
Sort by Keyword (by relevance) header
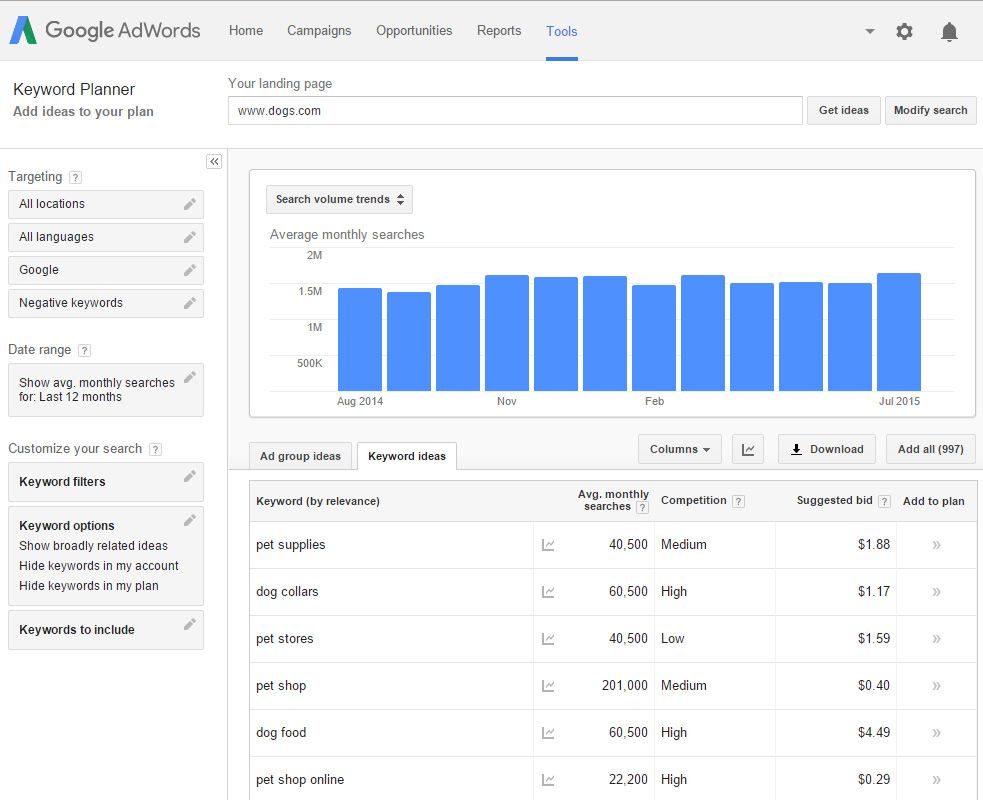click(x=318, y=502)
